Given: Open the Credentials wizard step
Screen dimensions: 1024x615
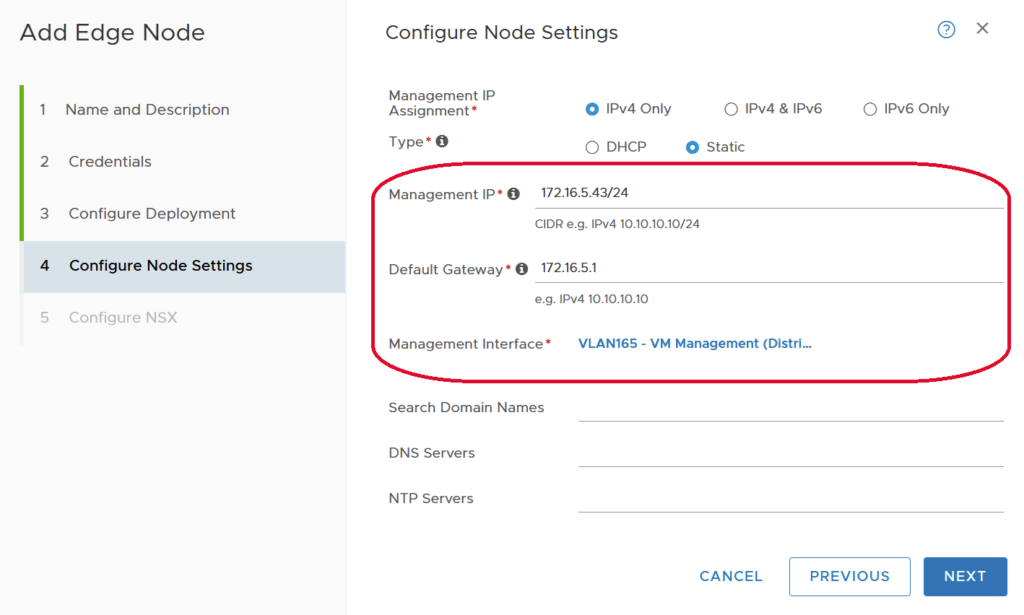Looking at the screenshot, I should pyautogui.click(x=110, y=162).
